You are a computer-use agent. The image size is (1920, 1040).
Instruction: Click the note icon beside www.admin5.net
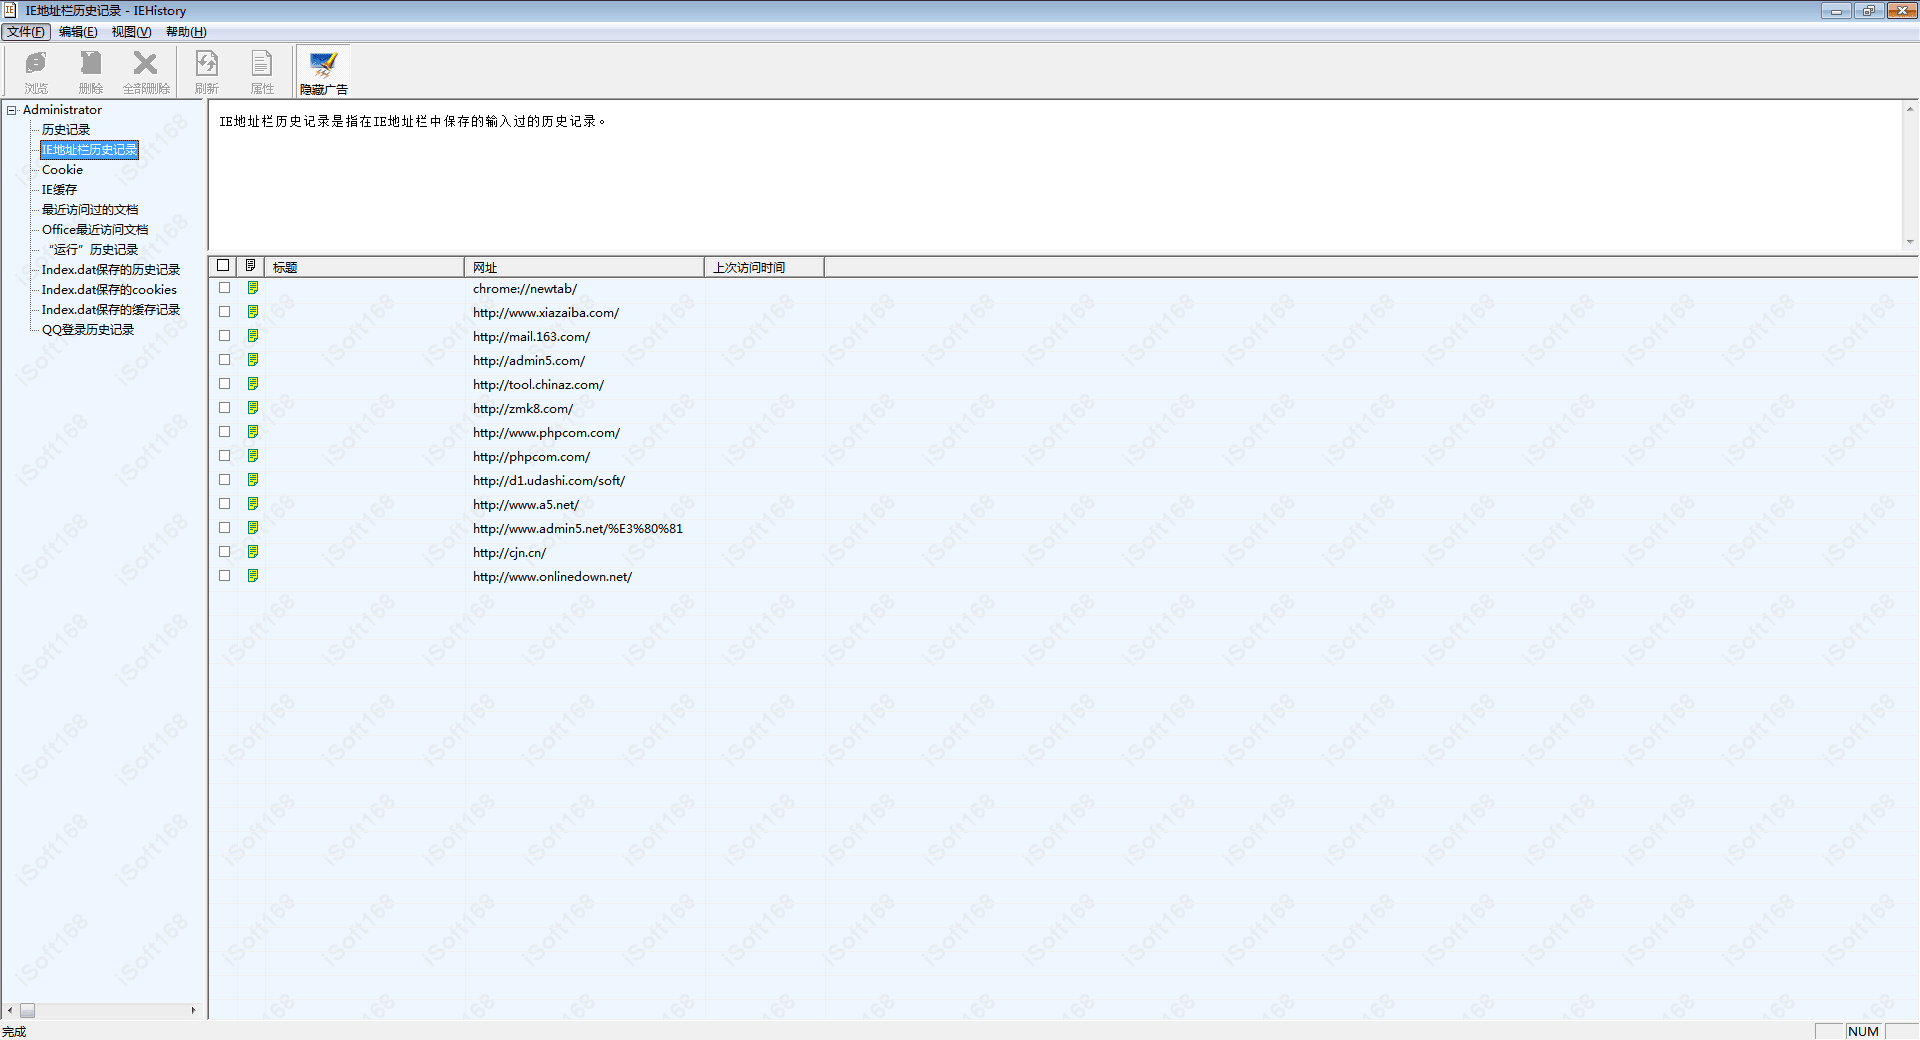253,528
